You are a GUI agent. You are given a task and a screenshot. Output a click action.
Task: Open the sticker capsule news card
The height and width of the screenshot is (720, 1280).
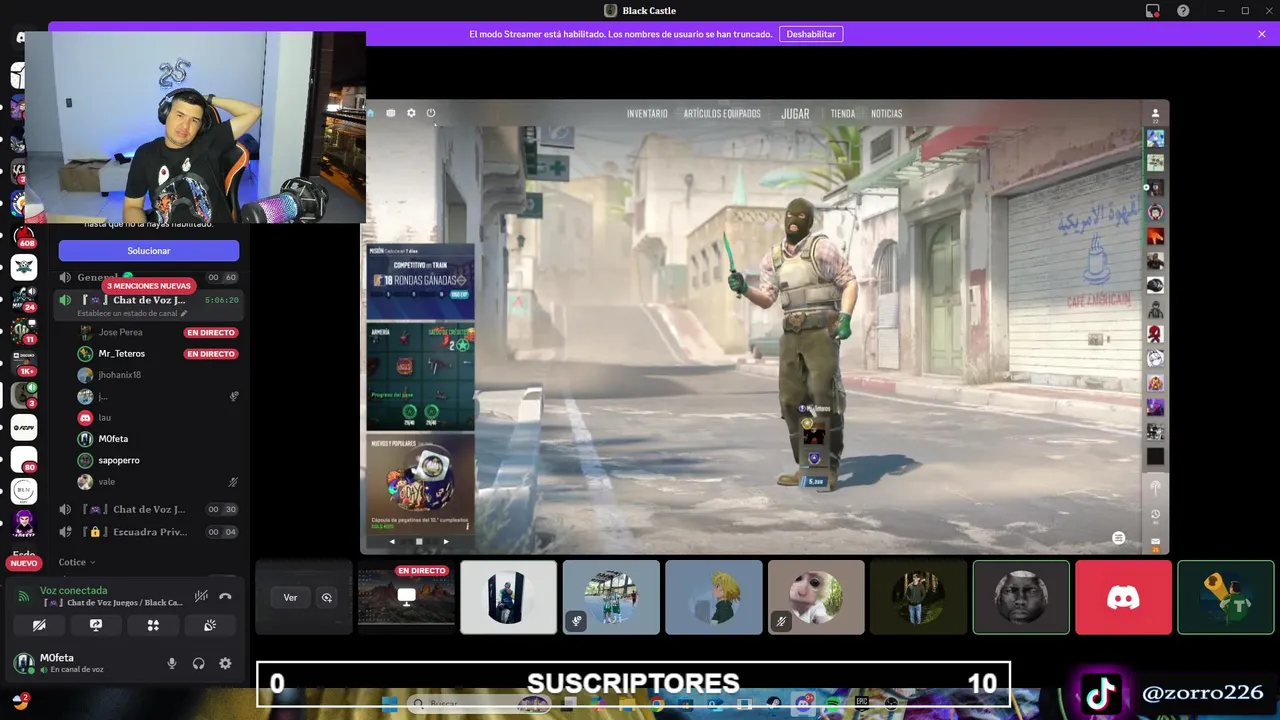420,483
